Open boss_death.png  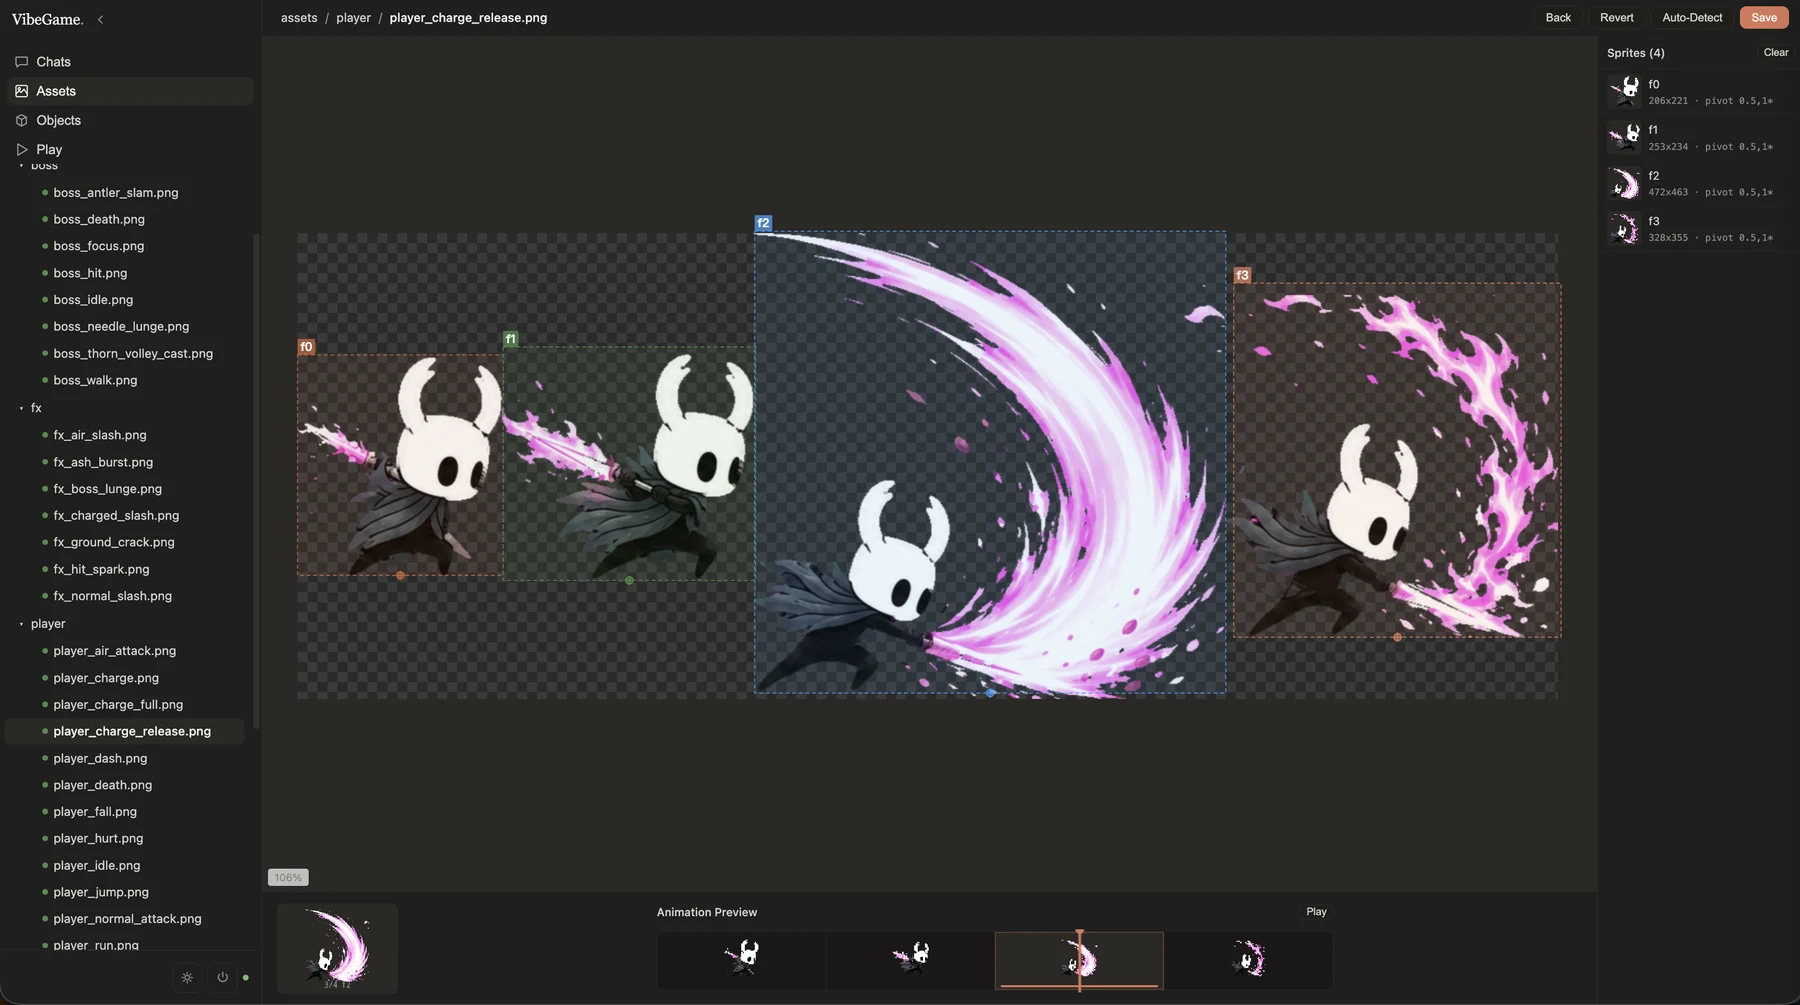[99, 219]
